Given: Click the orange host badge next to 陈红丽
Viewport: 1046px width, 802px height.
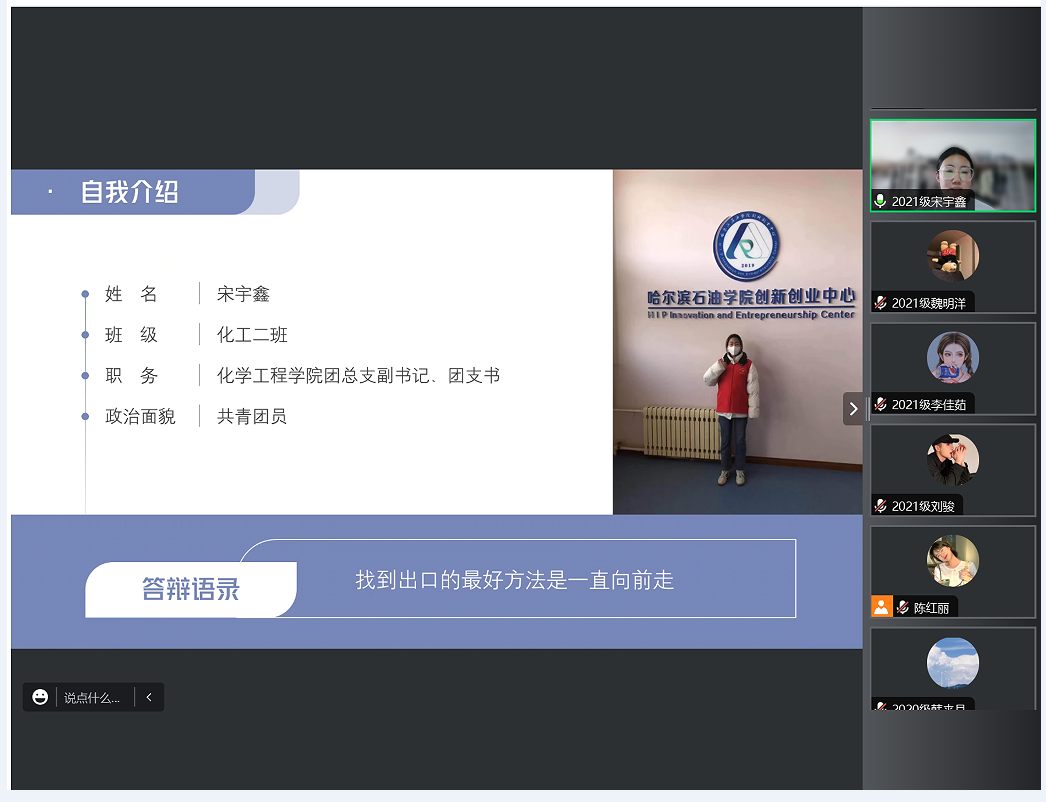Looking at the screenshot, I should (881, 606).
